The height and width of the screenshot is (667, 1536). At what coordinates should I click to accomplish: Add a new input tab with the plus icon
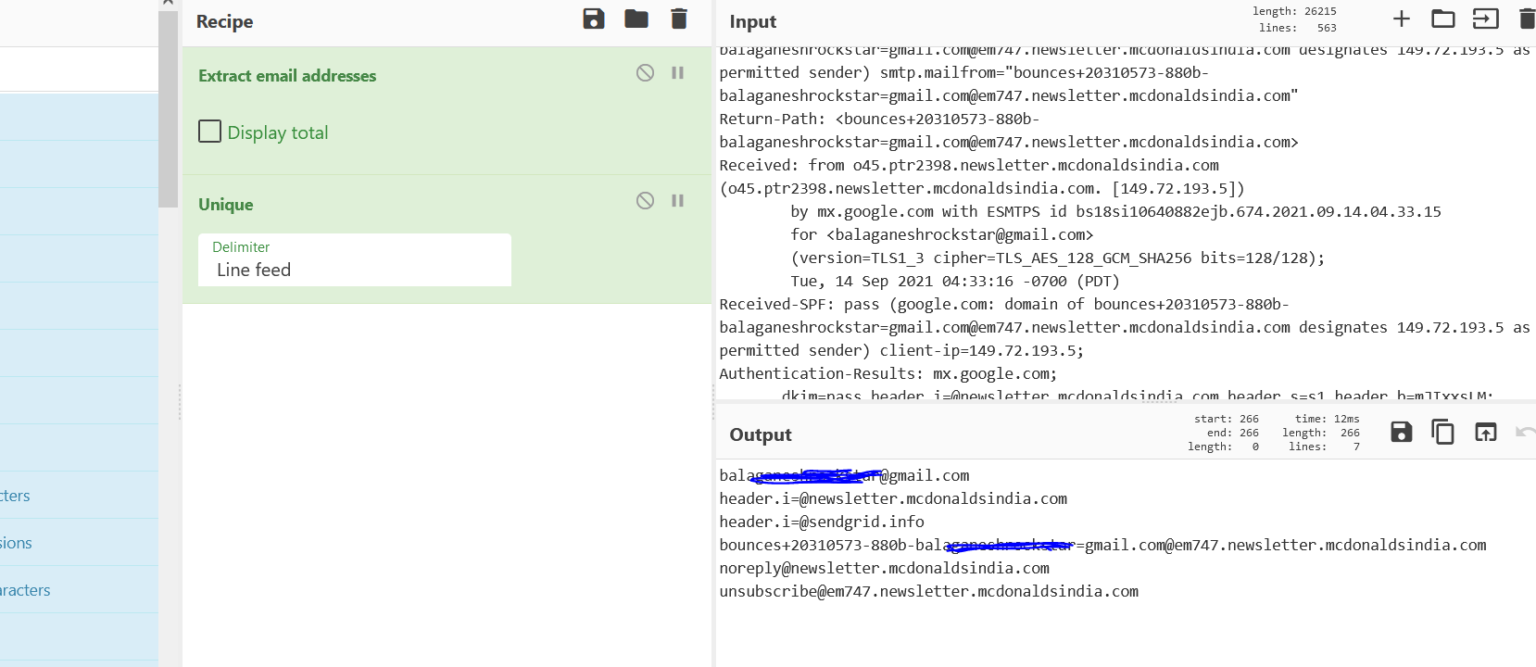click(1401, 19)
